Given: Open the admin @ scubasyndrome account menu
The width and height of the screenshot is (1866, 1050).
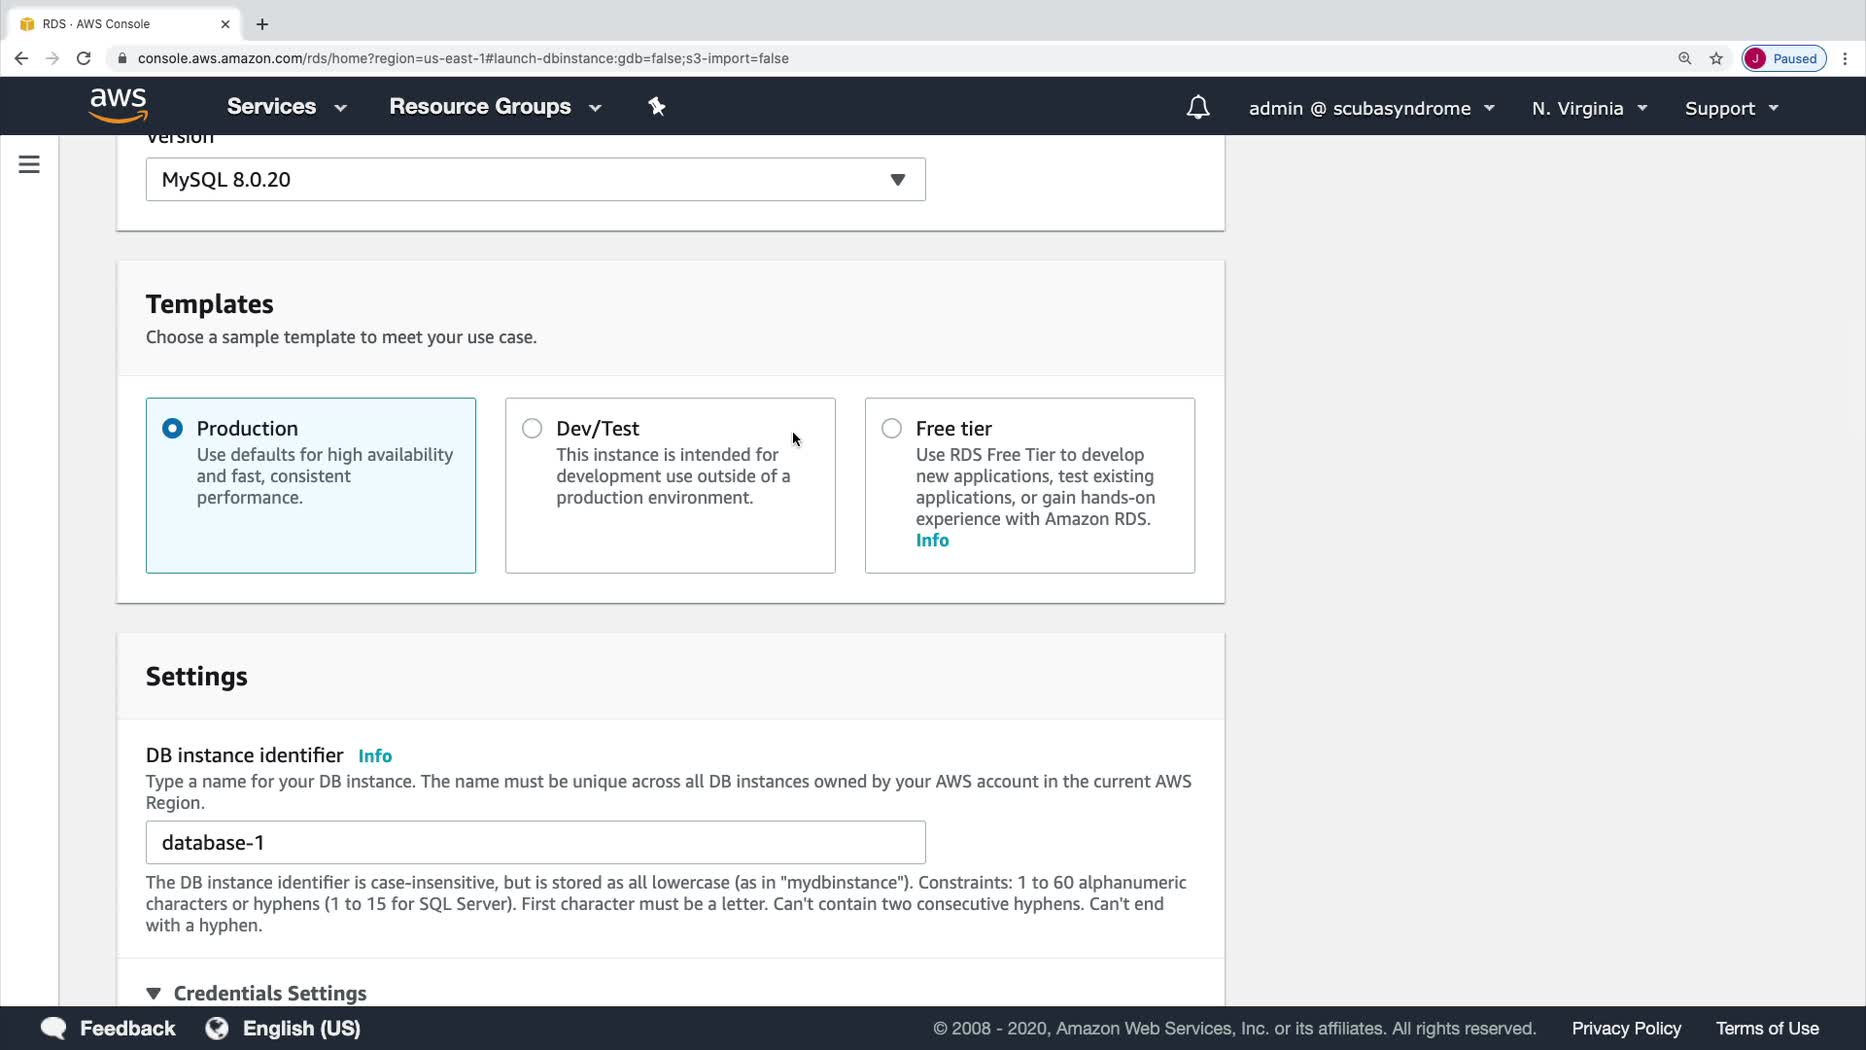Looking at the screenshot, I should point(1372,108).
